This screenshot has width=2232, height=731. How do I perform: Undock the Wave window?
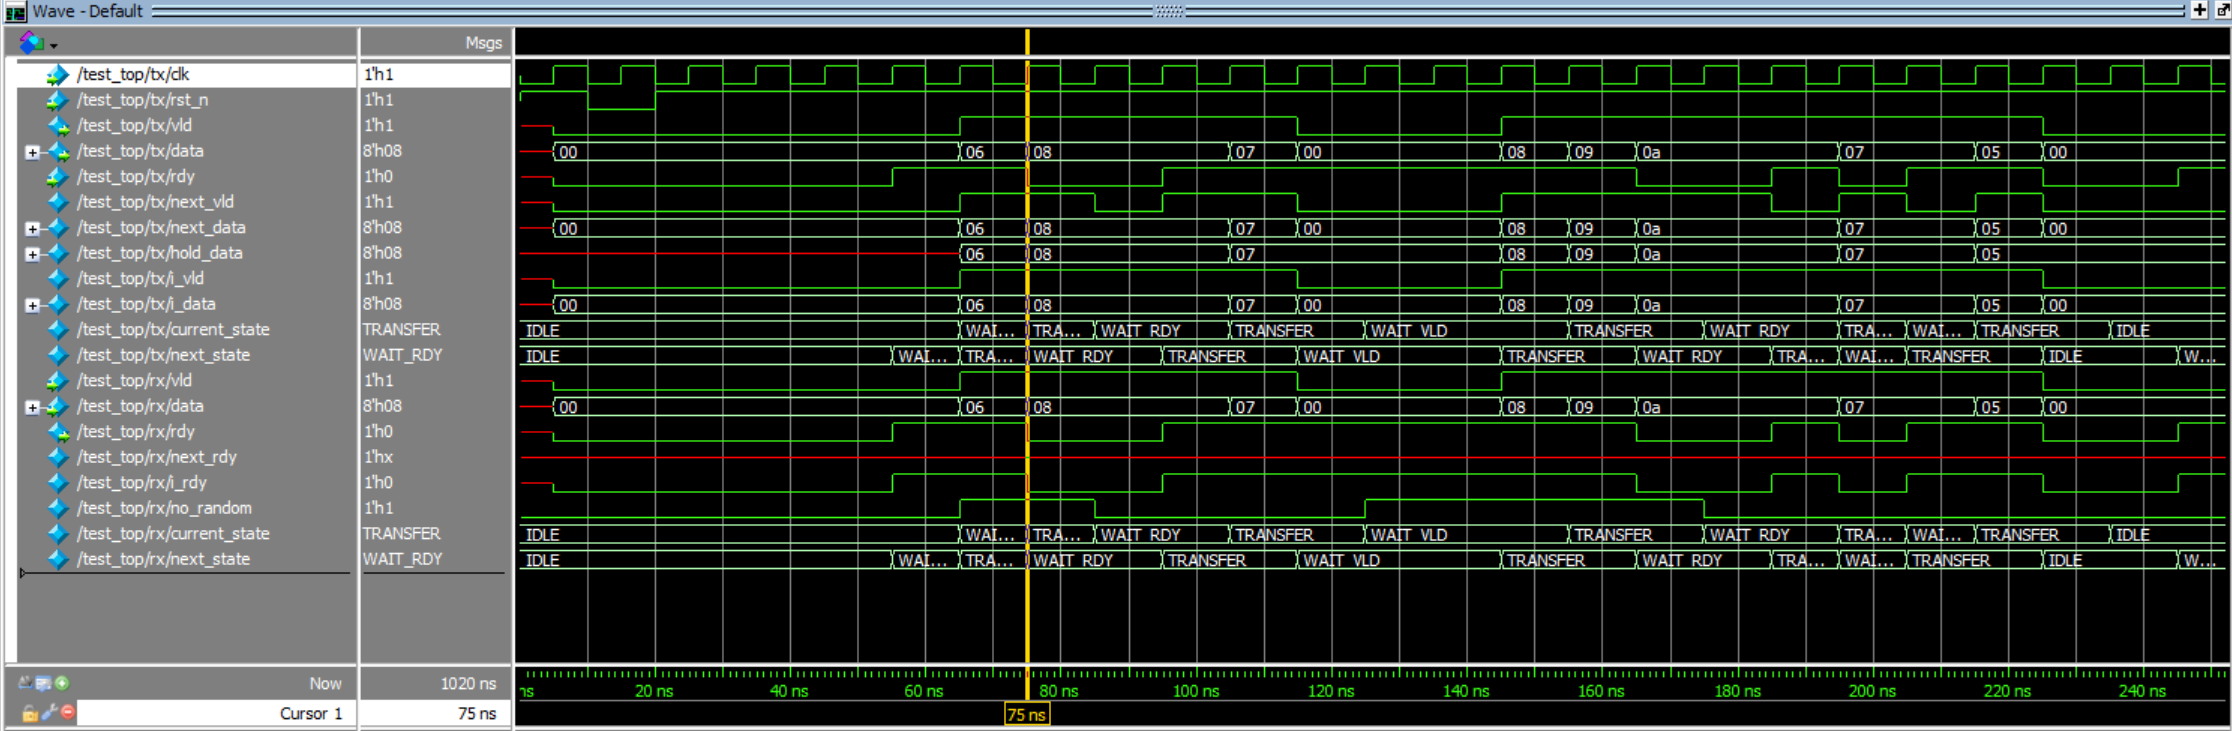[x=2222, y=10]
